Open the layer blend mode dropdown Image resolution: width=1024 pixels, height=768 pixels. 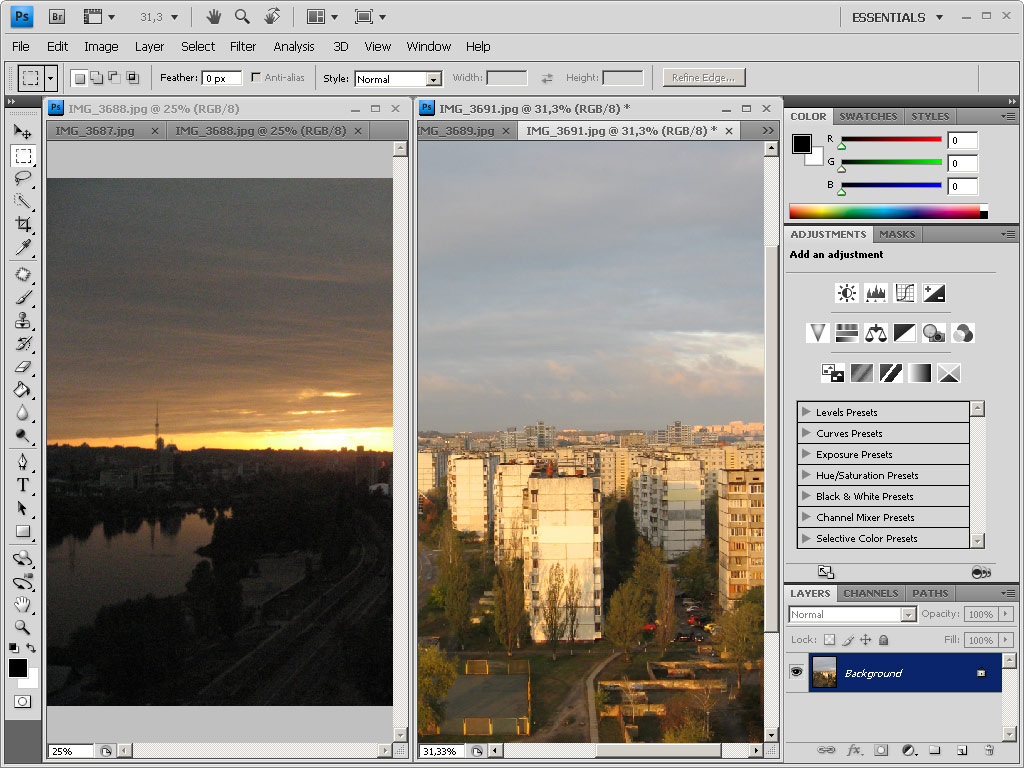852,615
